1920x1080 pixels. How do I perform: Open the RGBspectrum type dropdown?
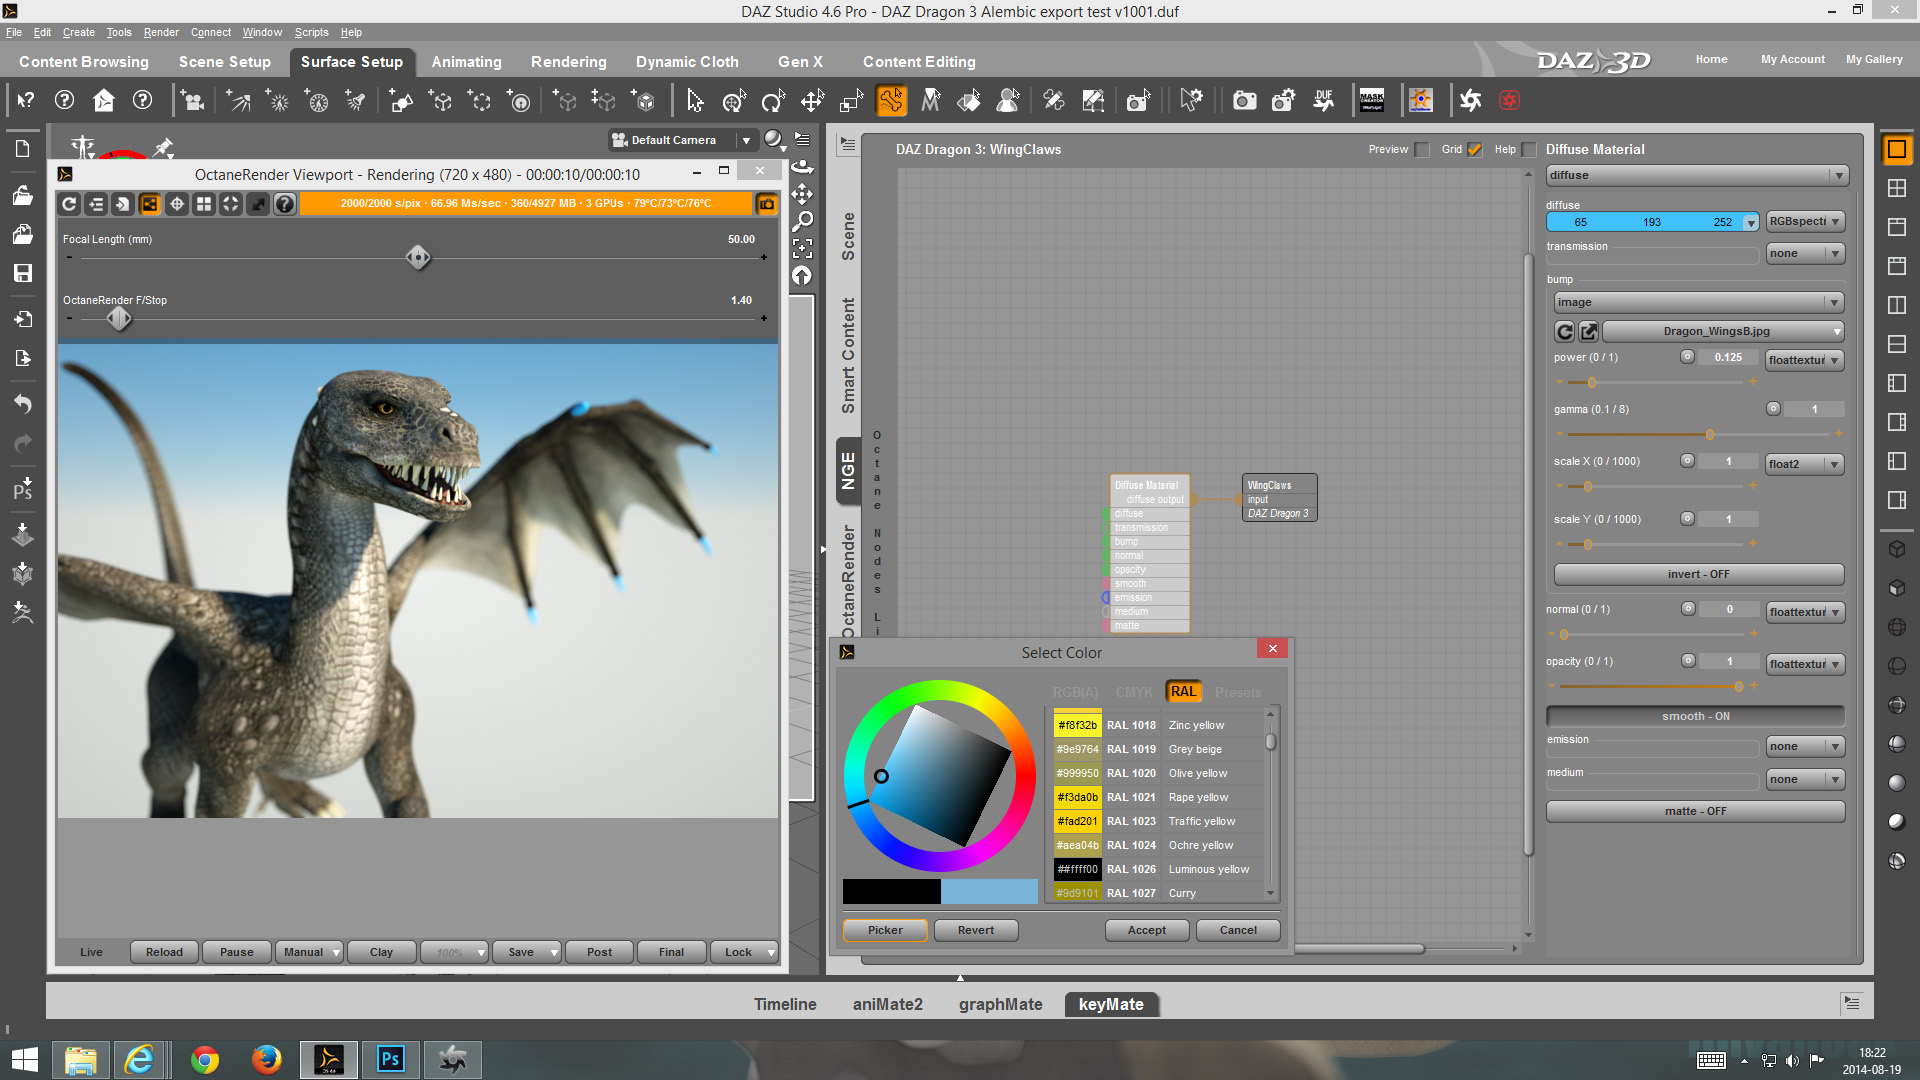tap(1804, 222)
